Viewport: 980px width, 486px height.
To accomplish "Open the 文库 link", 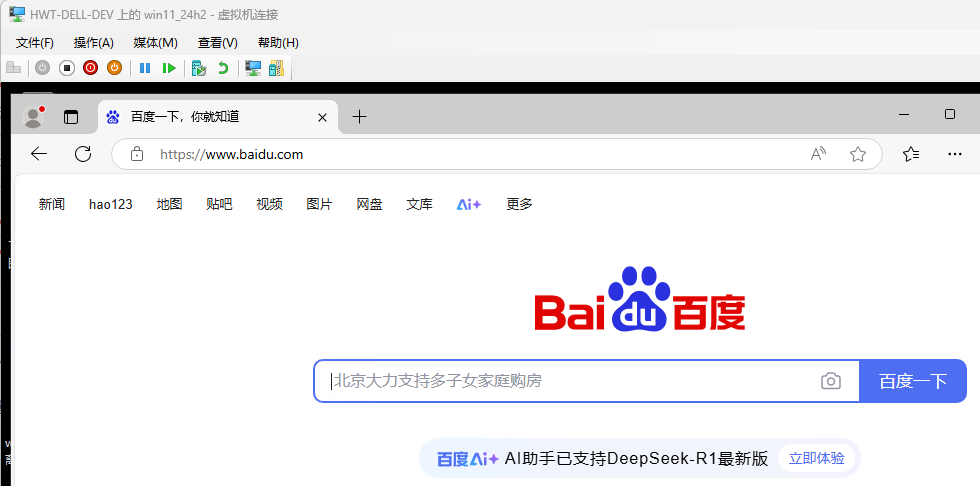I will [419, 204].
